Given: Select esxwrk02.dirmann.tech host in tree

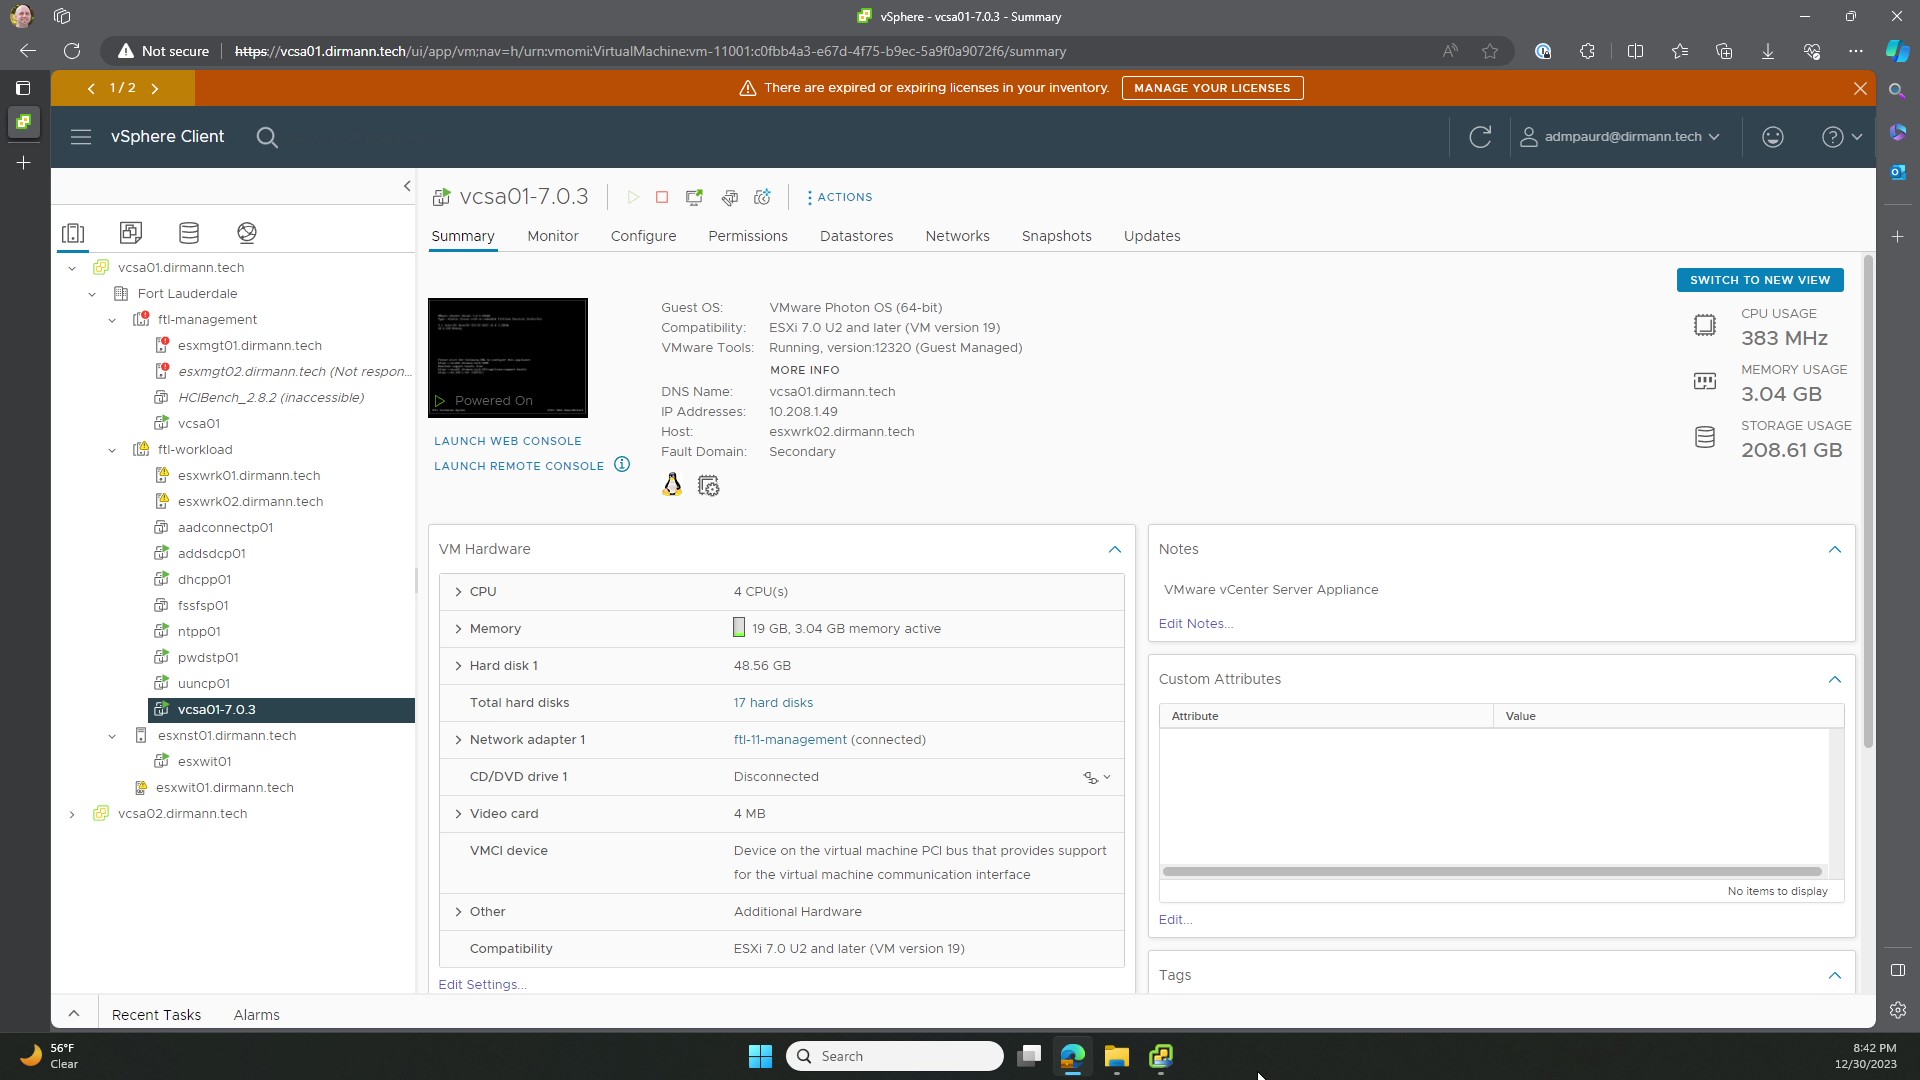Looking at the screenshot, I should [x=250, y=502].
